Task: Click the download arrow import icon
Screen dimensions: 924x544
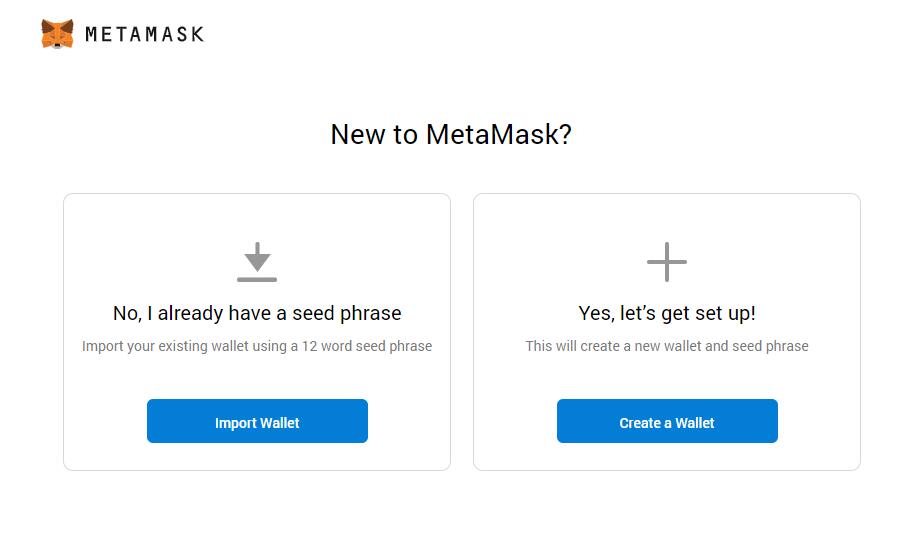Action: coord(257,256)
